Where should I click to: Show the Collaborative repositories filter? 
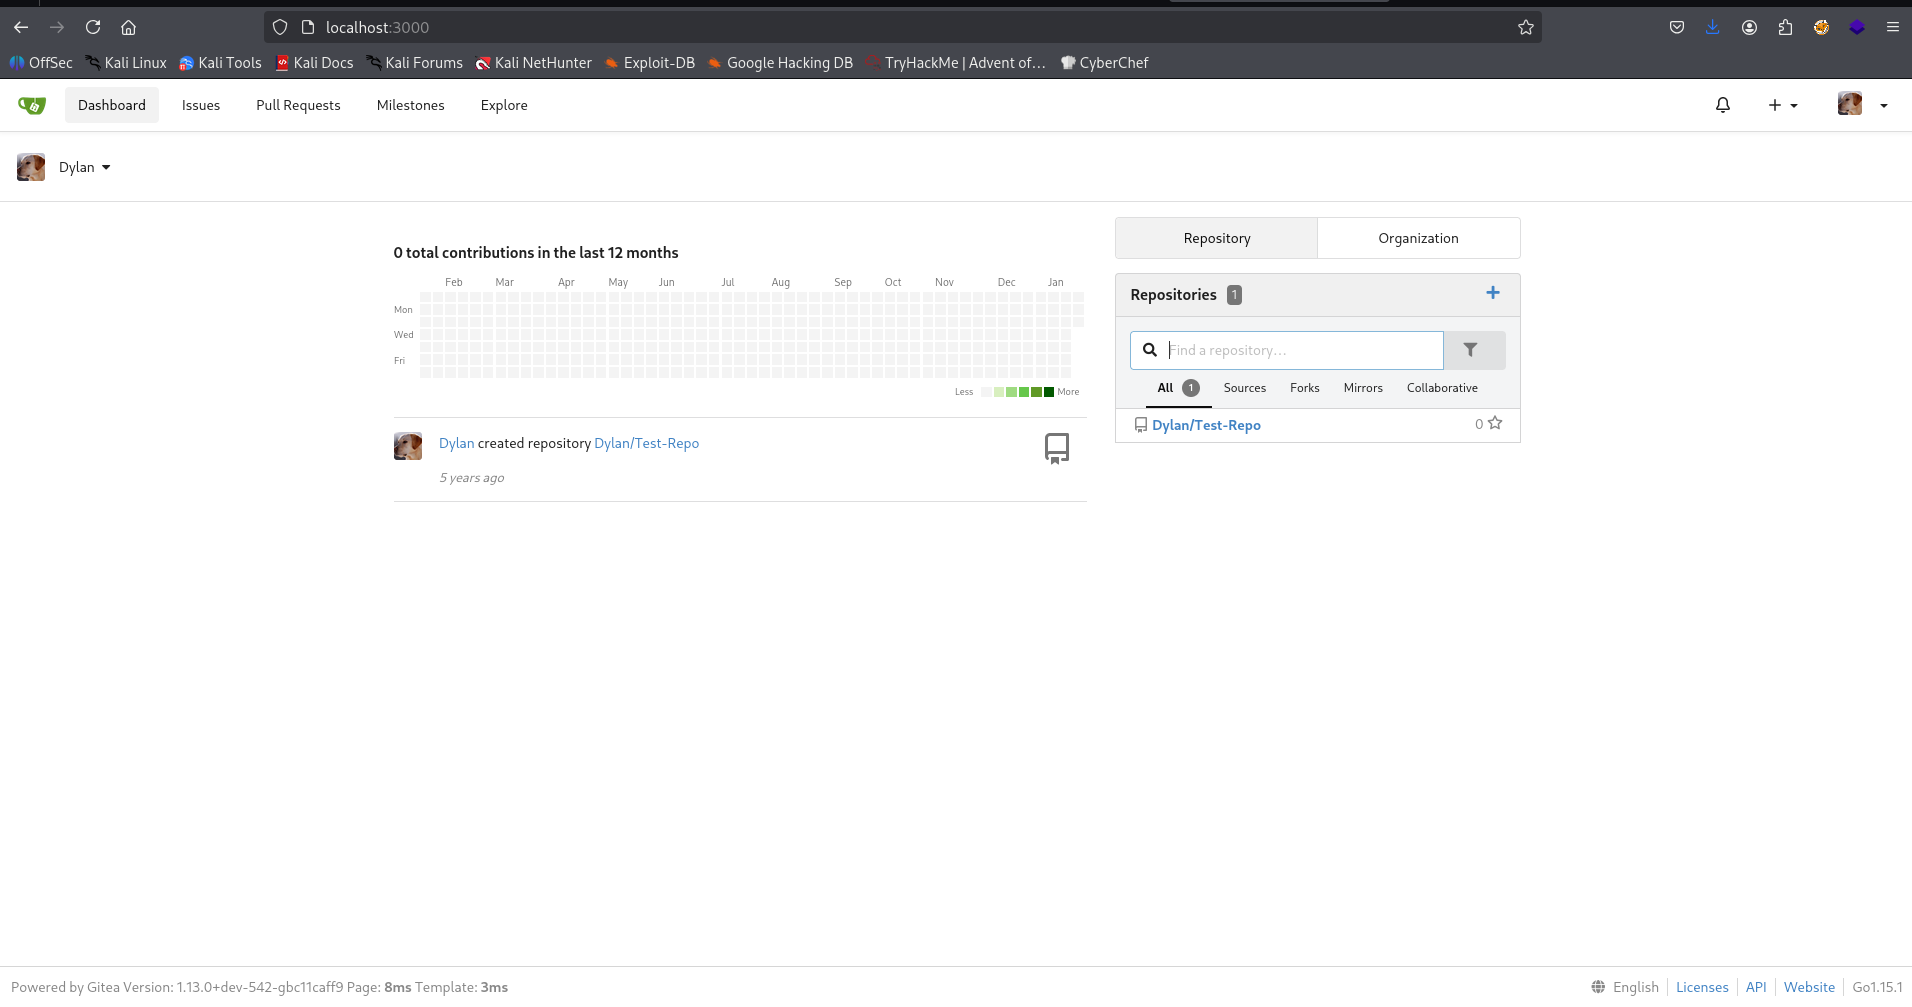click(x=1441, y=388)
